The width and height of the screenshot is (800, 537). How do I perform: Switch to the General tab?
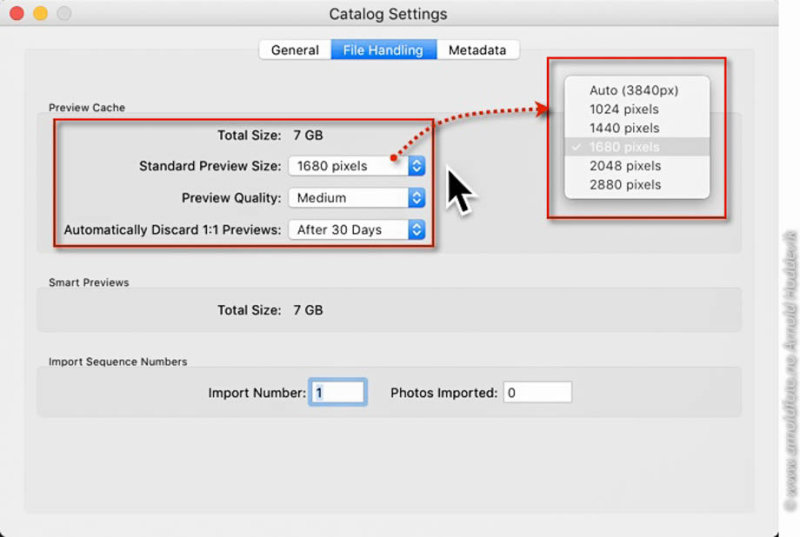(x=295, y=50)
